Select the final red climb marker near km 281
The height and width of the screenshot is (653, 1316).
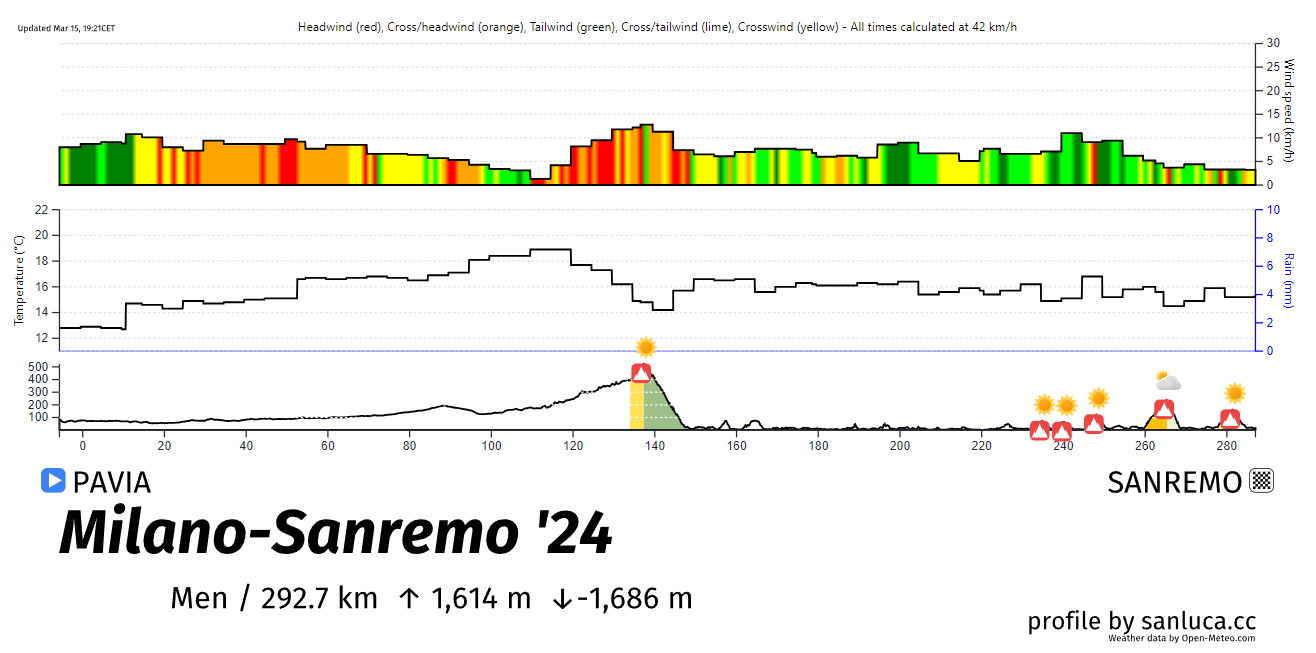pos(1230,419)
